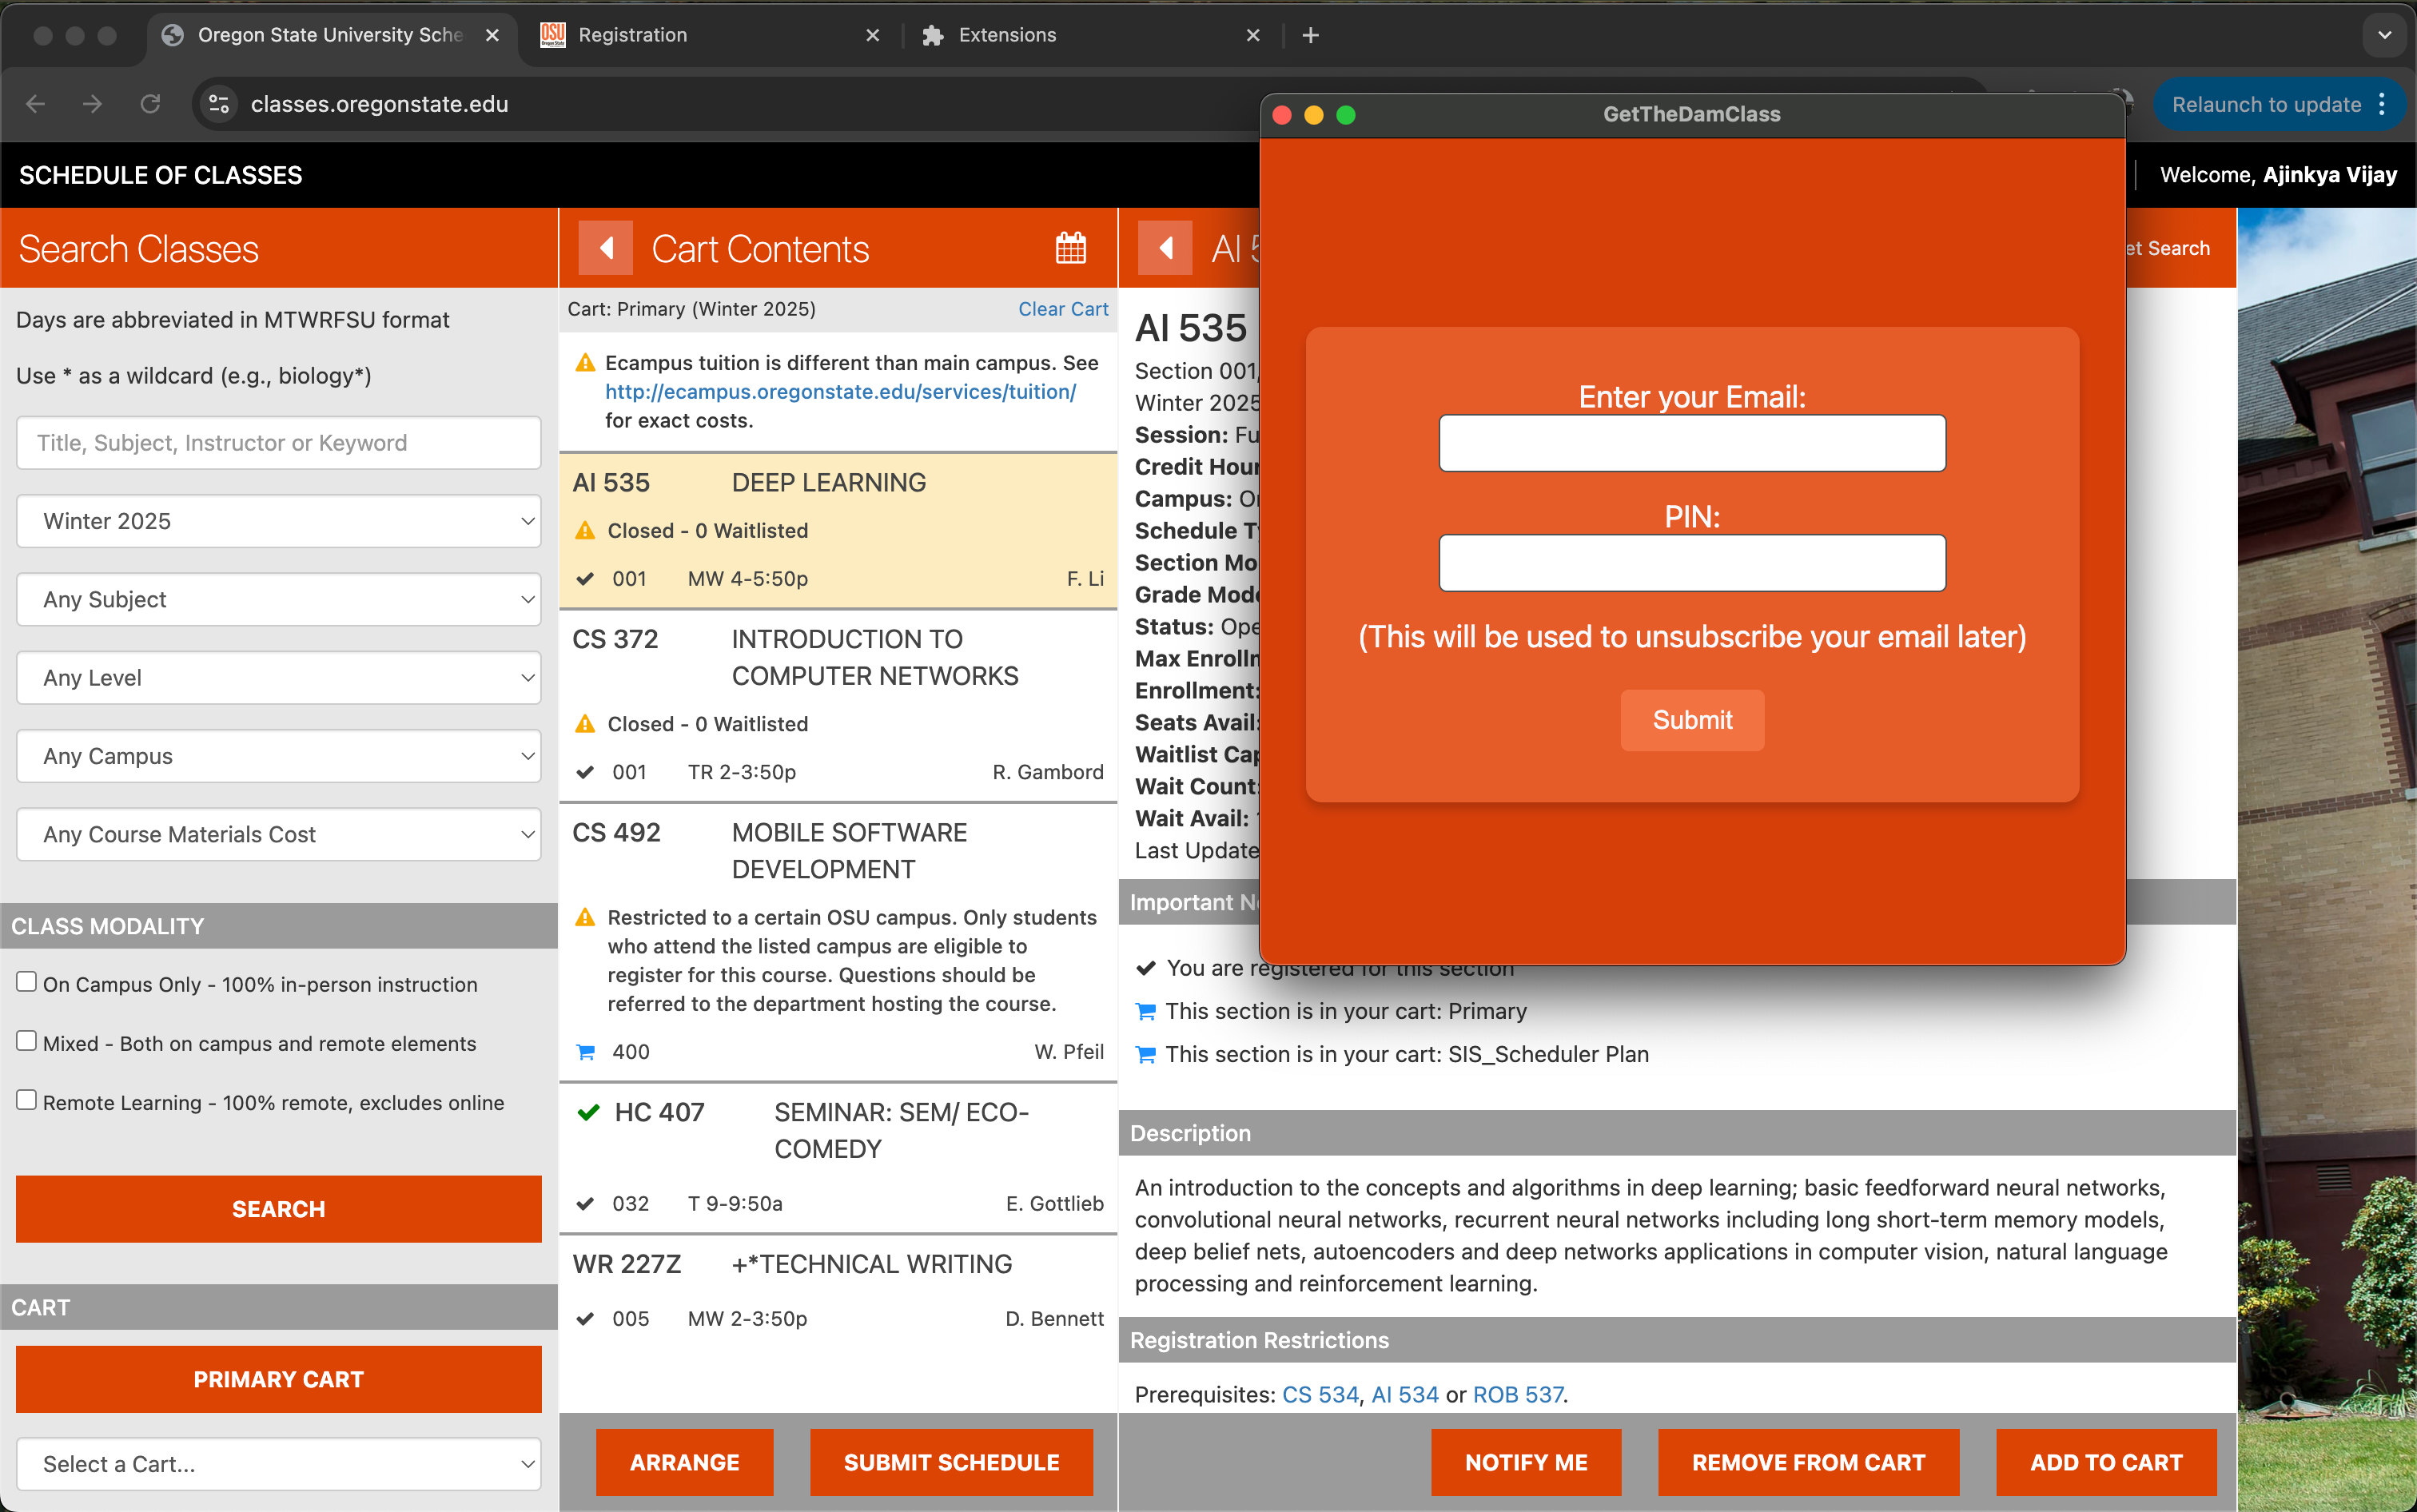Click the browser reload icon
This screenshot has height=1512, width=2417.
tap(150, 104)
